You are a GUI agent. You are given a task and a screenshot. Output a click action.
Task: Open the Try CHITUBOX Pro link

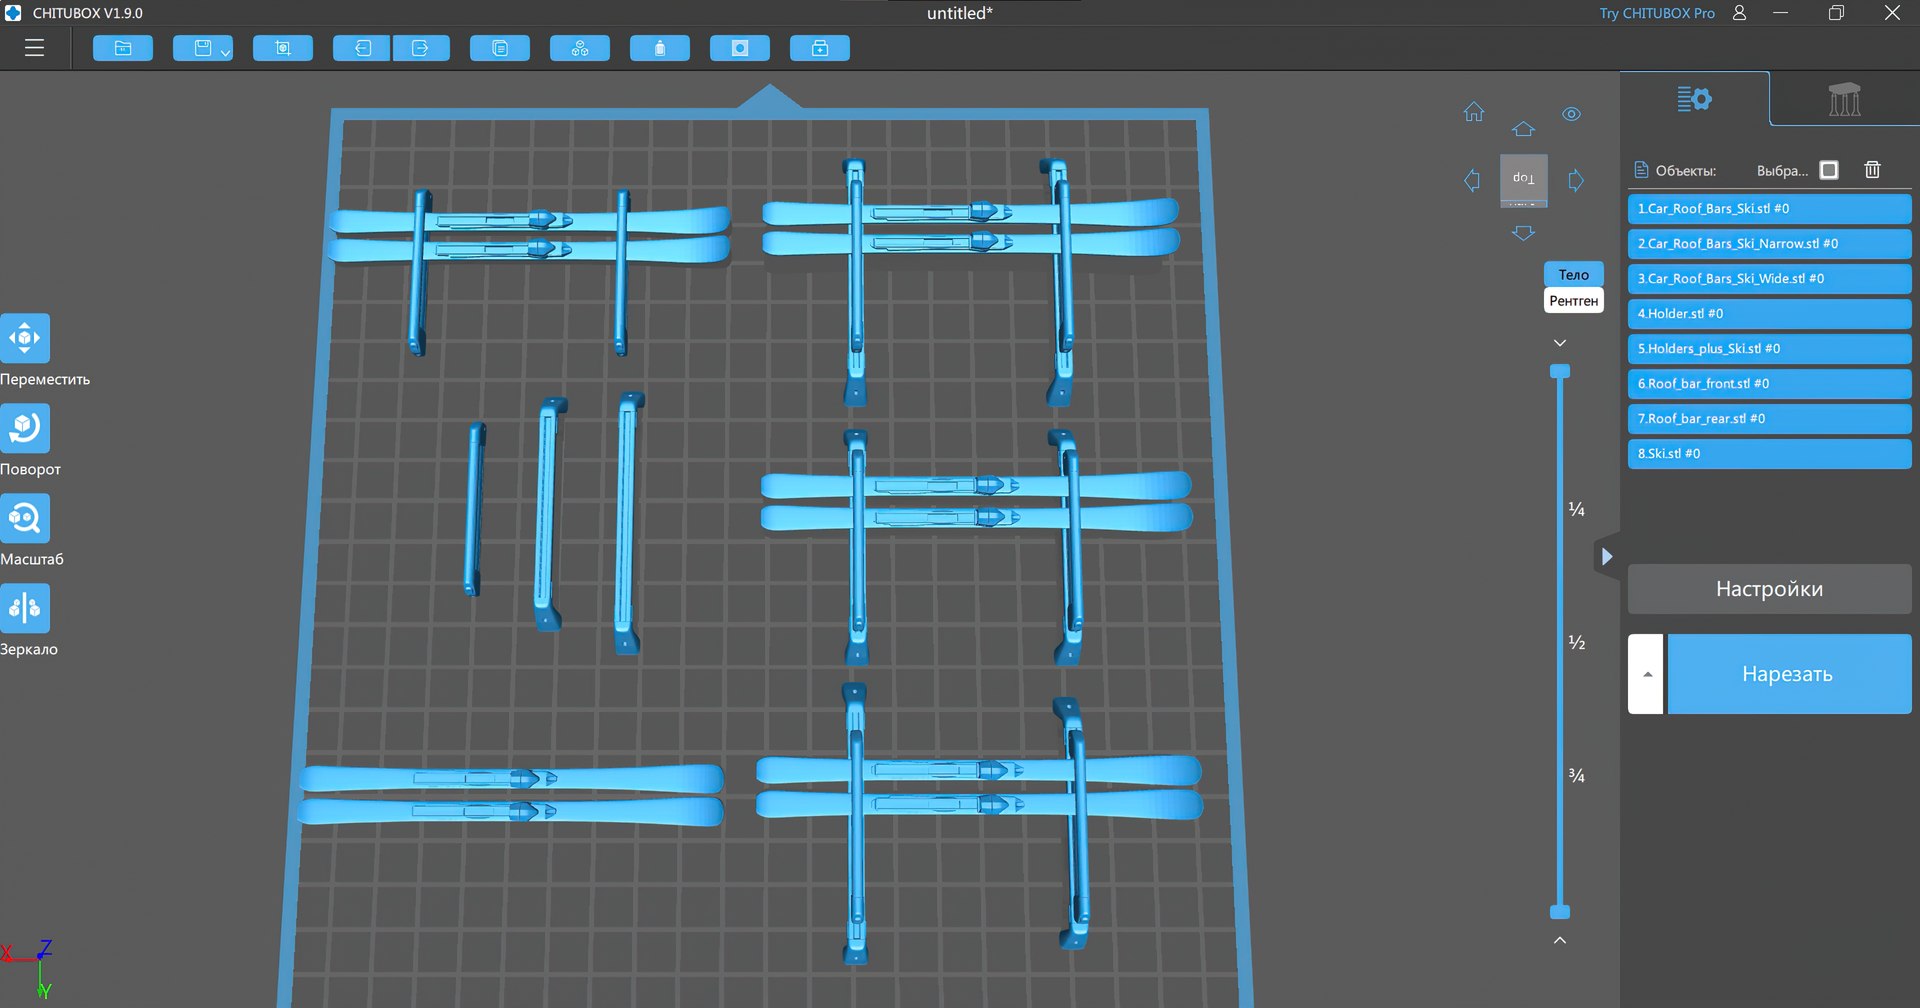tap(1656, 13)
